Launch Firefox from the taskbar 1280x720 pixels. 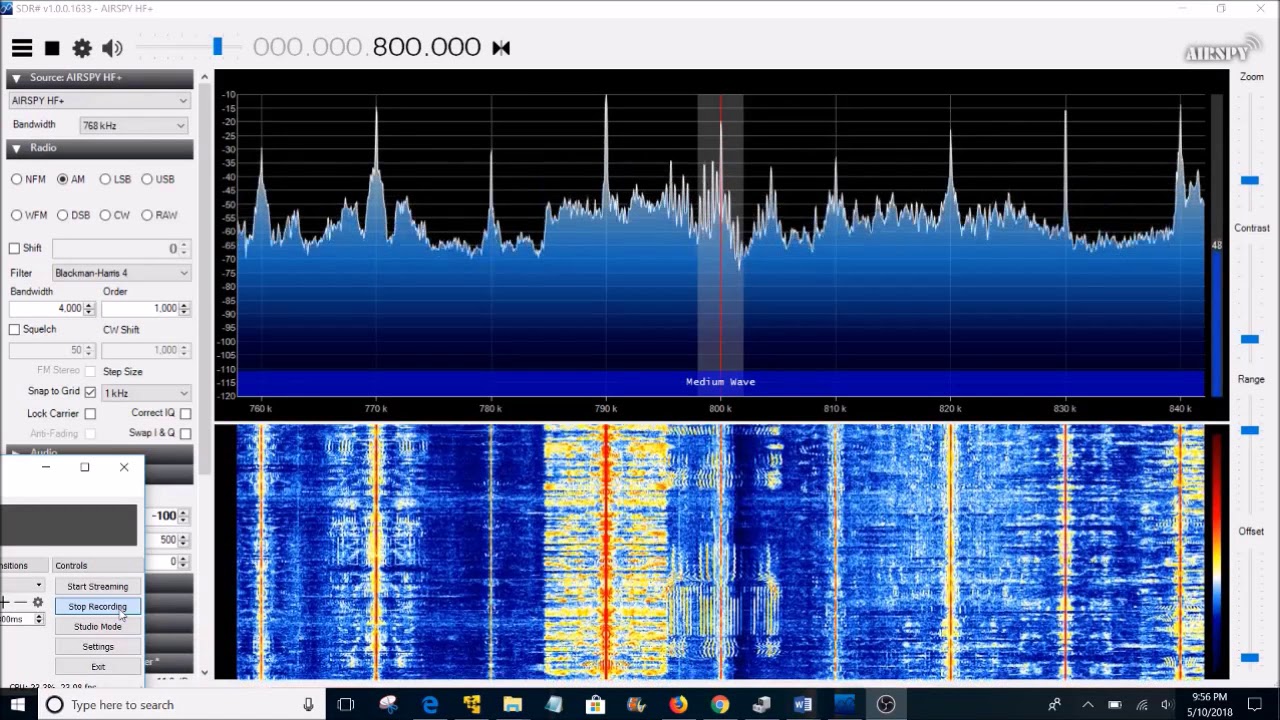(x=678, y=705)
